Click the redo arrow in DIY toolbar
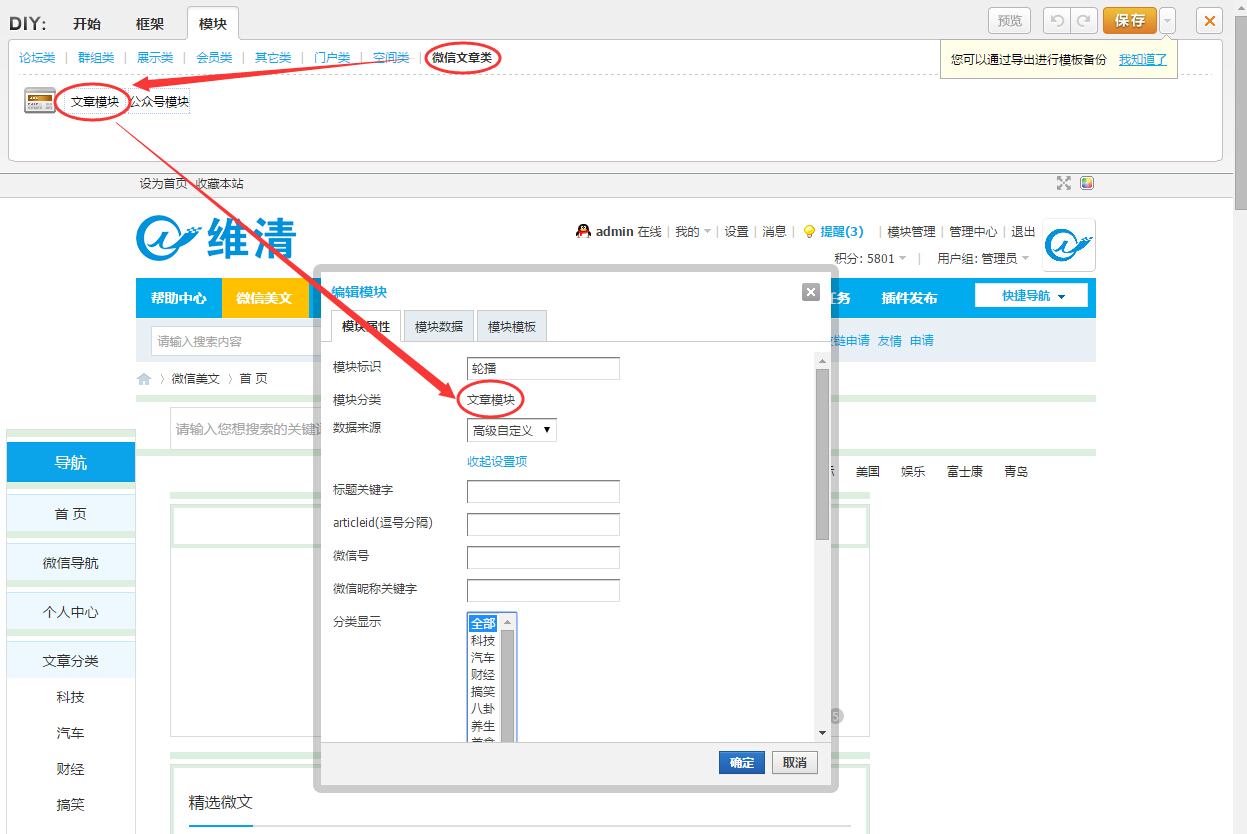1247x834 pixels. tap(1083, 20)
